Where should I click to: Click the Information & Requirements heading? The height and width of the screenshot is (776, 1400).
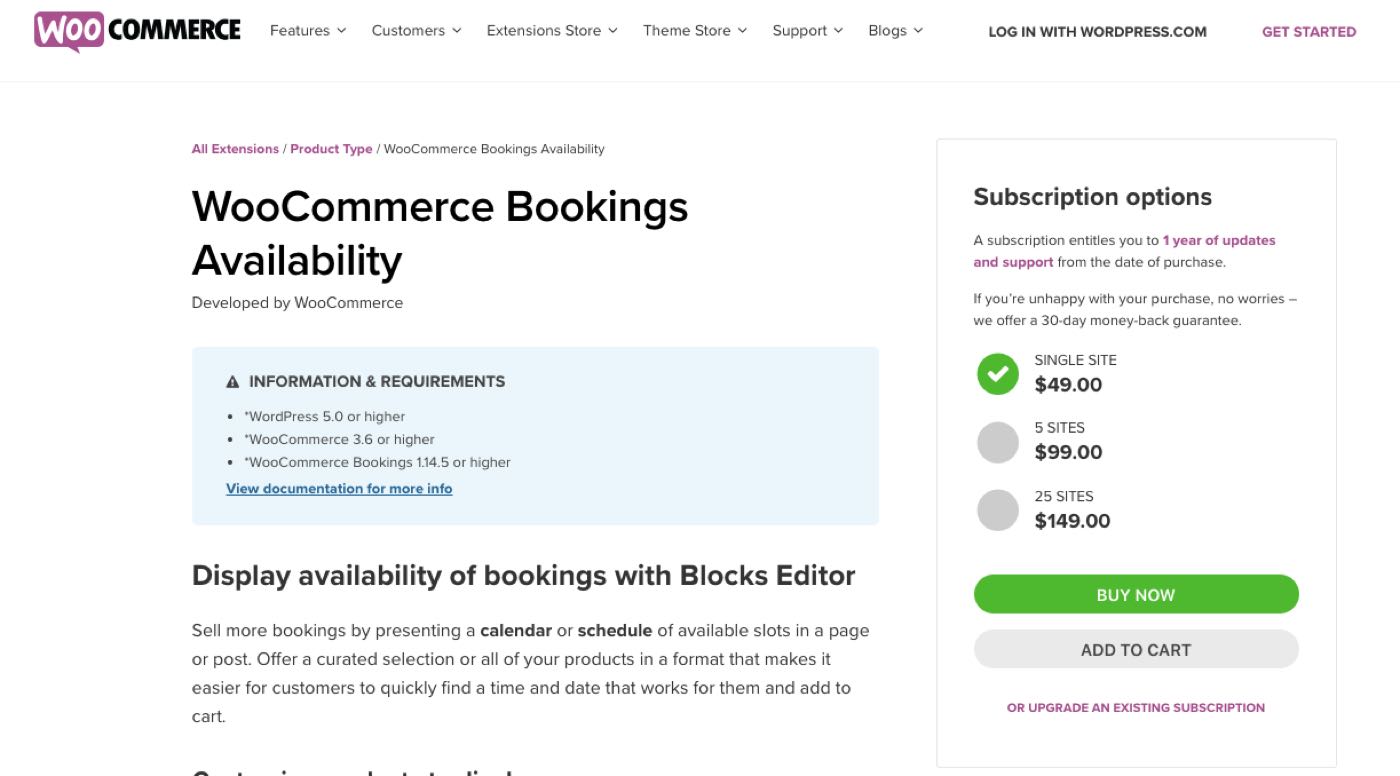click(377, 382)
